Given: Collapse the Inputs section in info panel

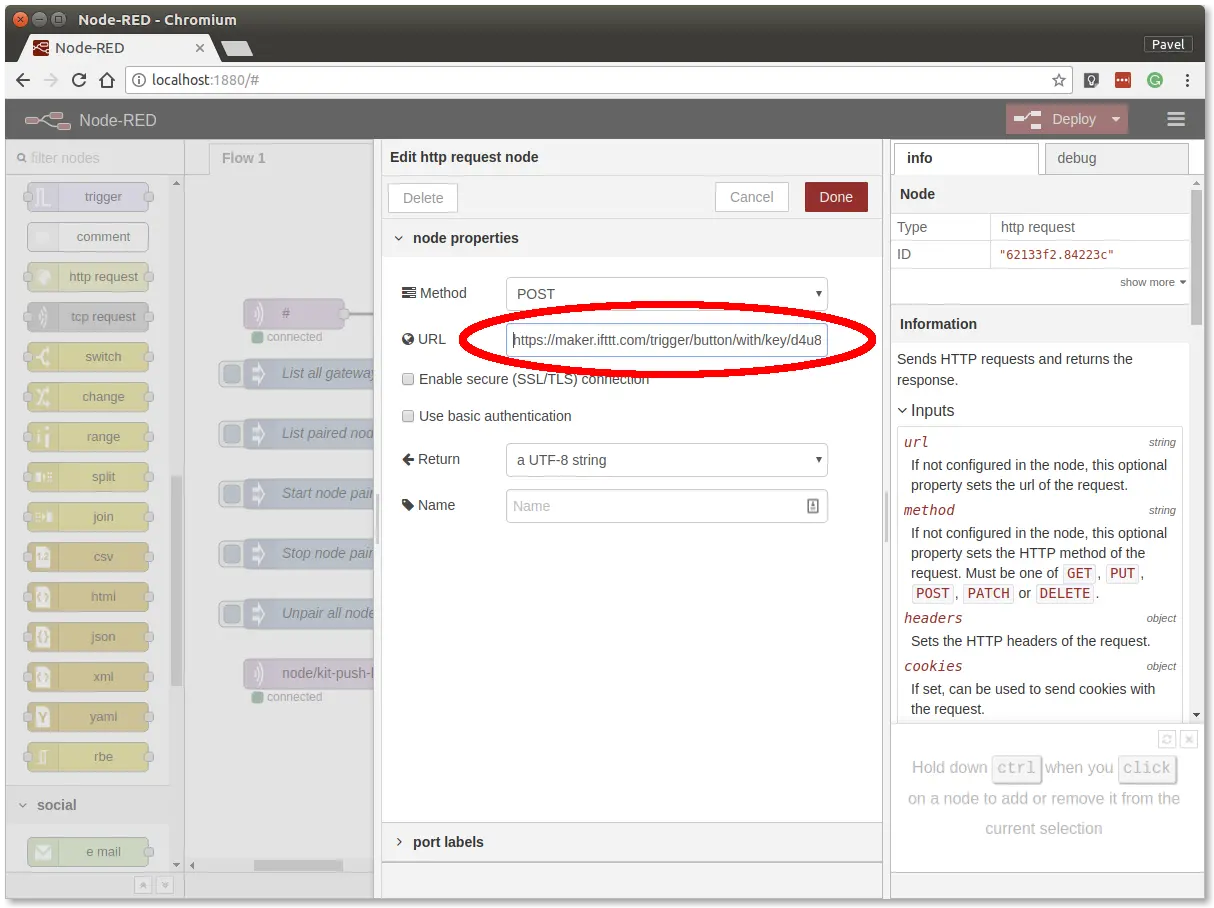Looking at the screenshot, I should click(x=926, y=411).
